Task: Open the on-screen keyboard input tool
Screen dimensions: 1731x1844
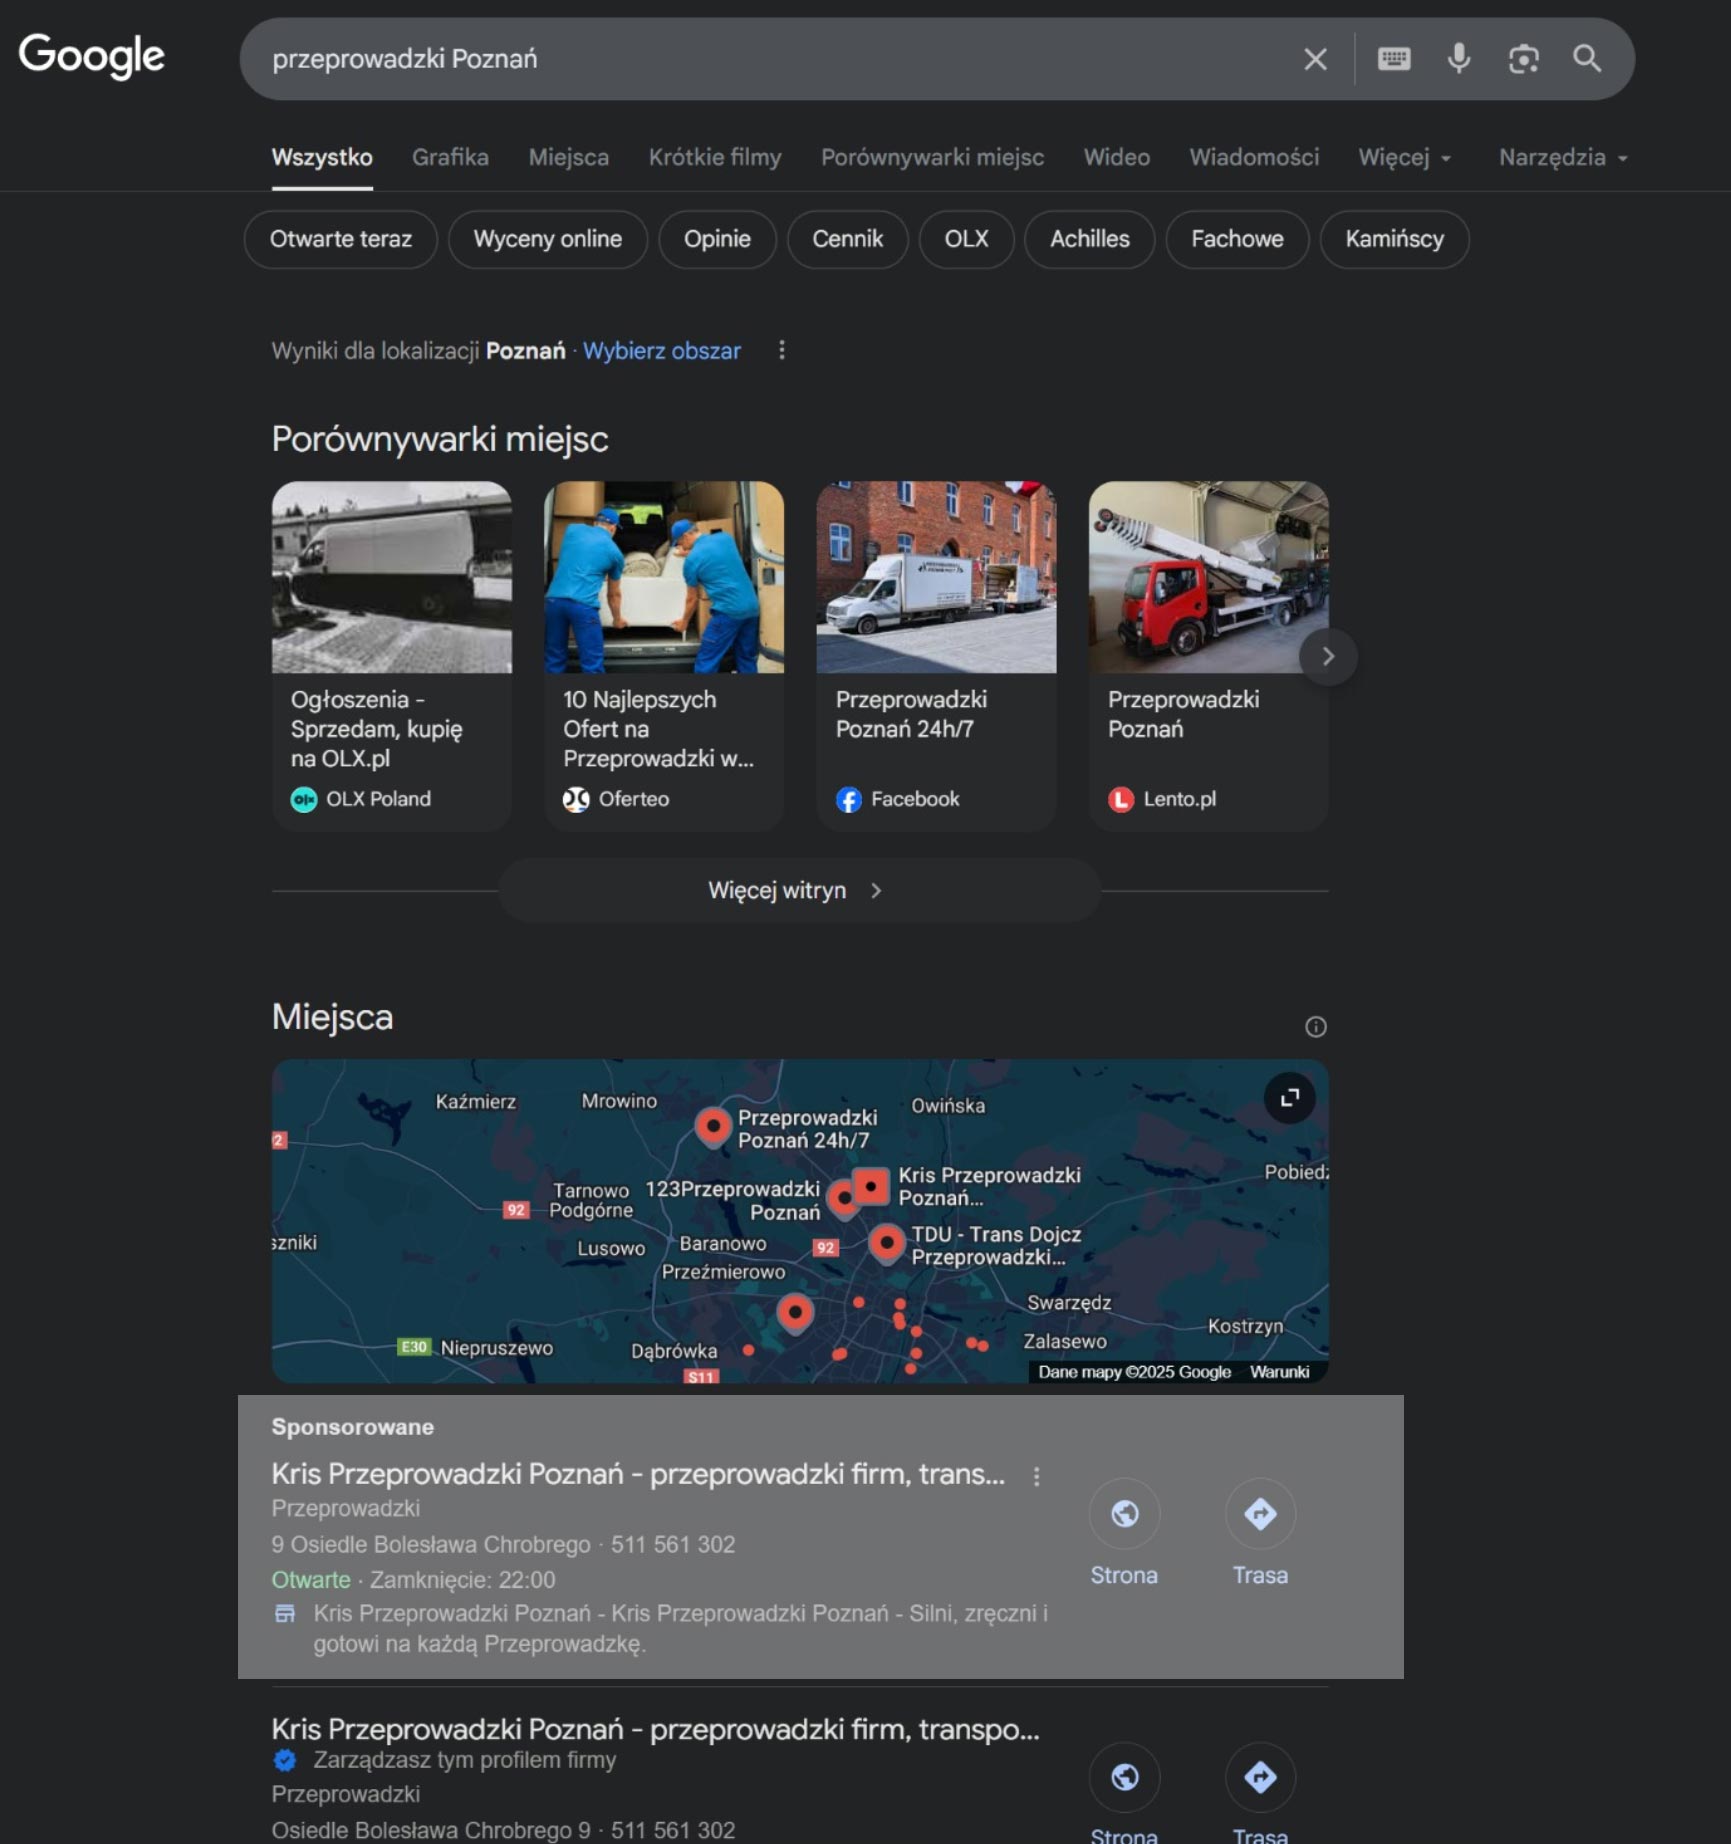Action: tap(1394, 59)
